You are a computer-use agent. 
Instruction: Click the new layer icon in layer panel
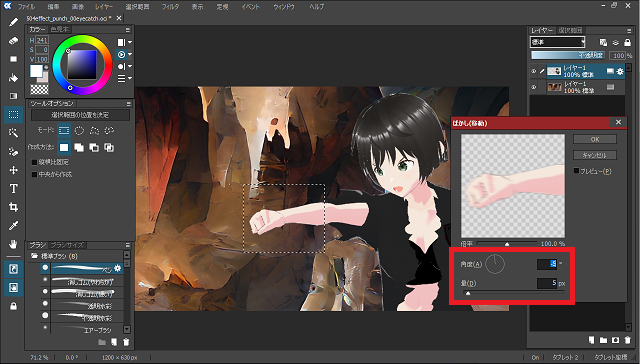click(x=591, y=340)
